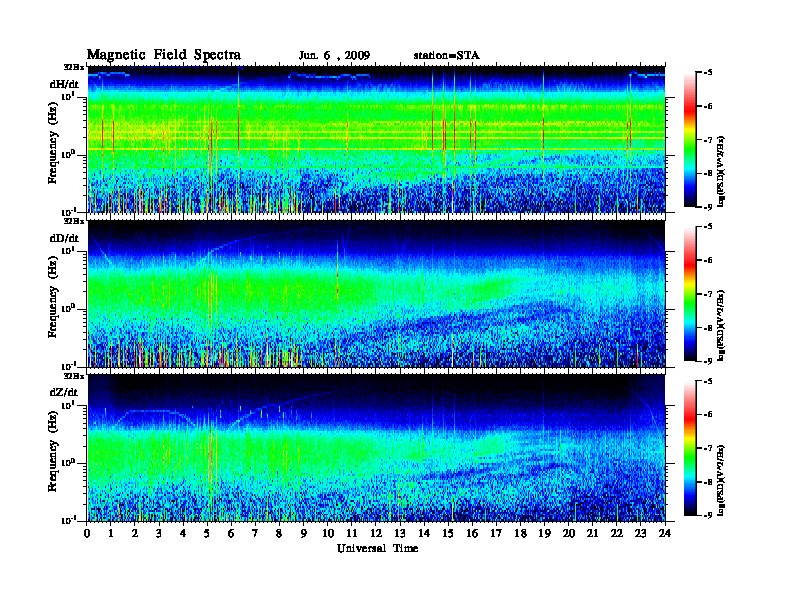Select the date text "Jun. 6 , 2009"
Image resolution: width=792 pixels, height=612 pixels.
334,56
